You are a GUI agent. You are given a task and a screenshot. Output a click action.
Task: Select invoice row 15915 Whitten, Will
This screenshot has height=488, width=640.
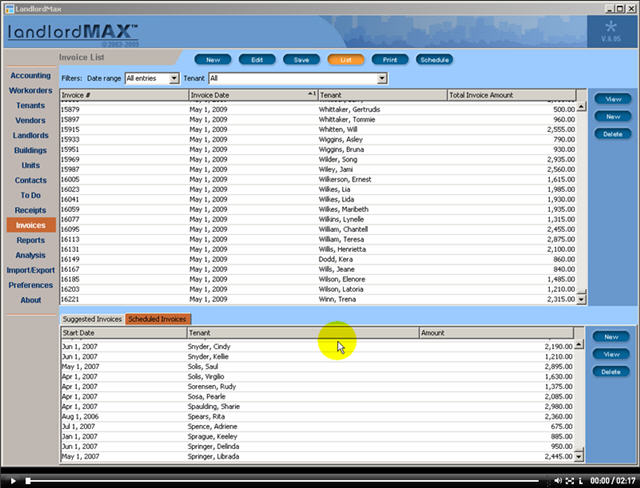(318, 130)
